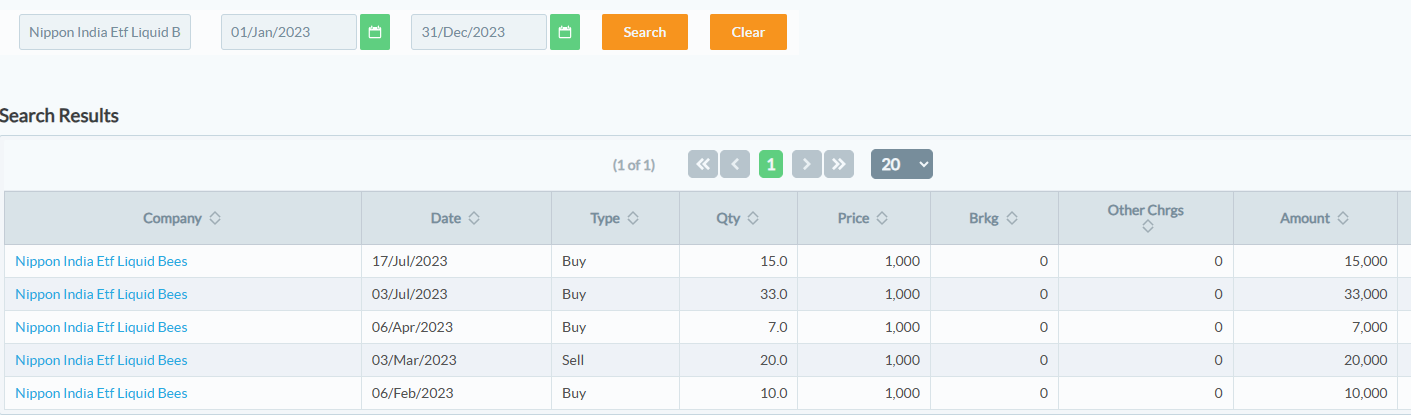Click the orange Search button
This screenshot has width=1411, height=415.
[x=645, y=32]
